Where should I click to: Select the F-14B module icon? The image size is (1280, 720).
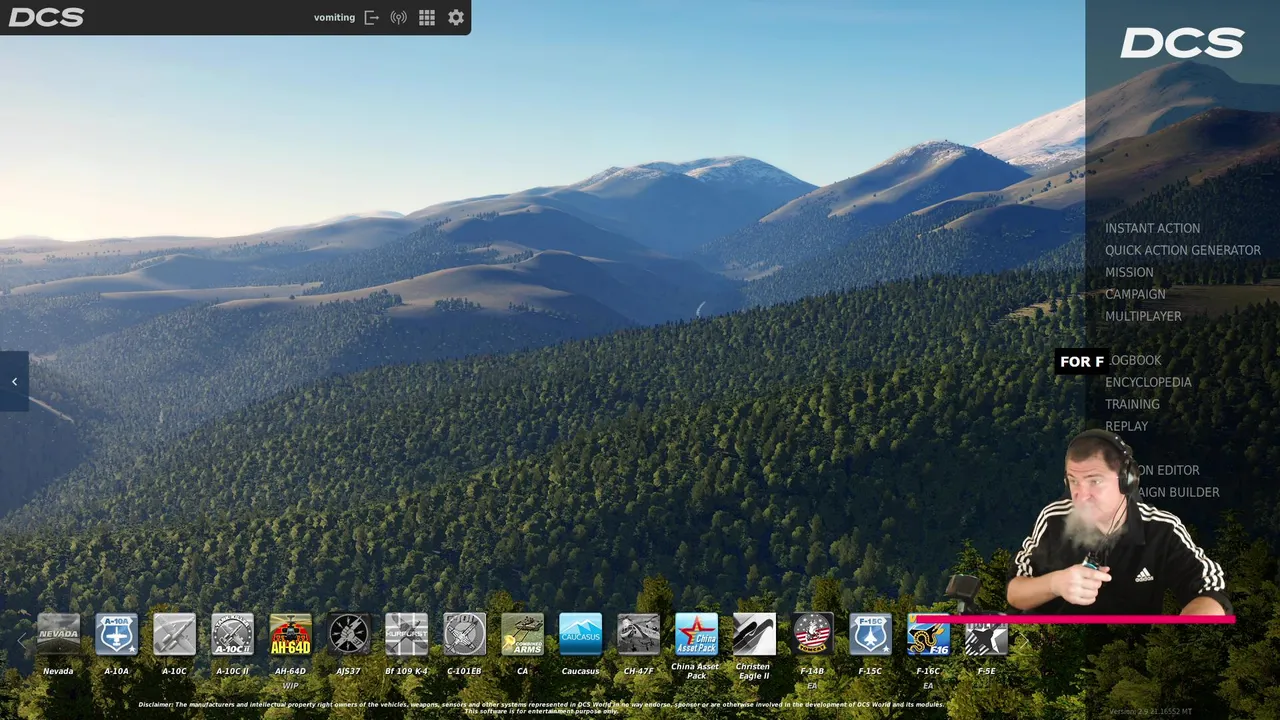tap(812, 634)
